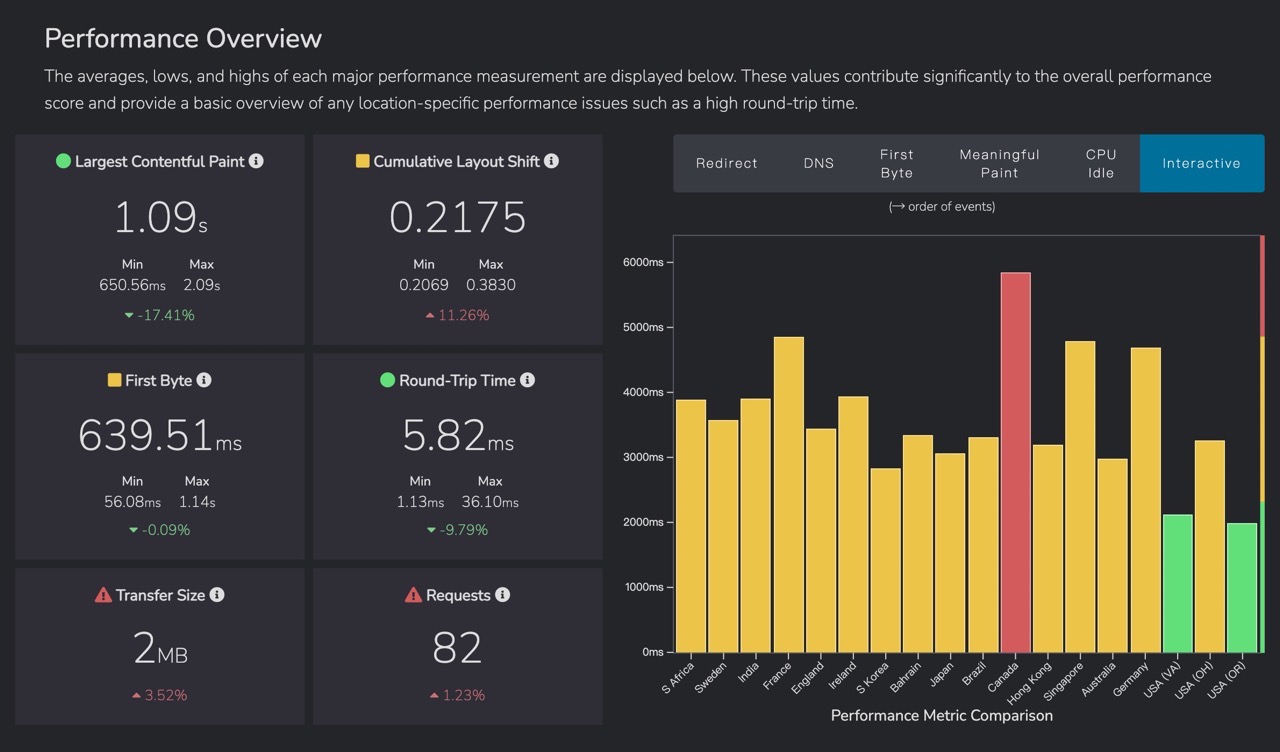
Task: Click info icon beside Largest Contentful Paint
Action: (x=256, y=161)
